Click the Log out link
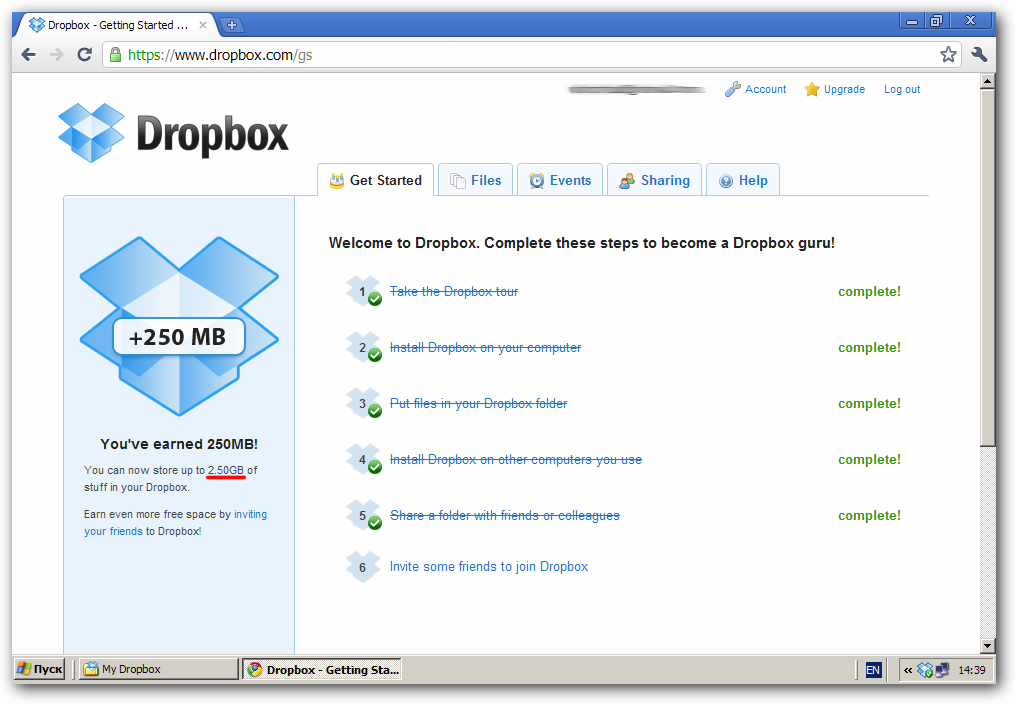The width and height of the screenshot is (1016, 704). click(902, 89)
